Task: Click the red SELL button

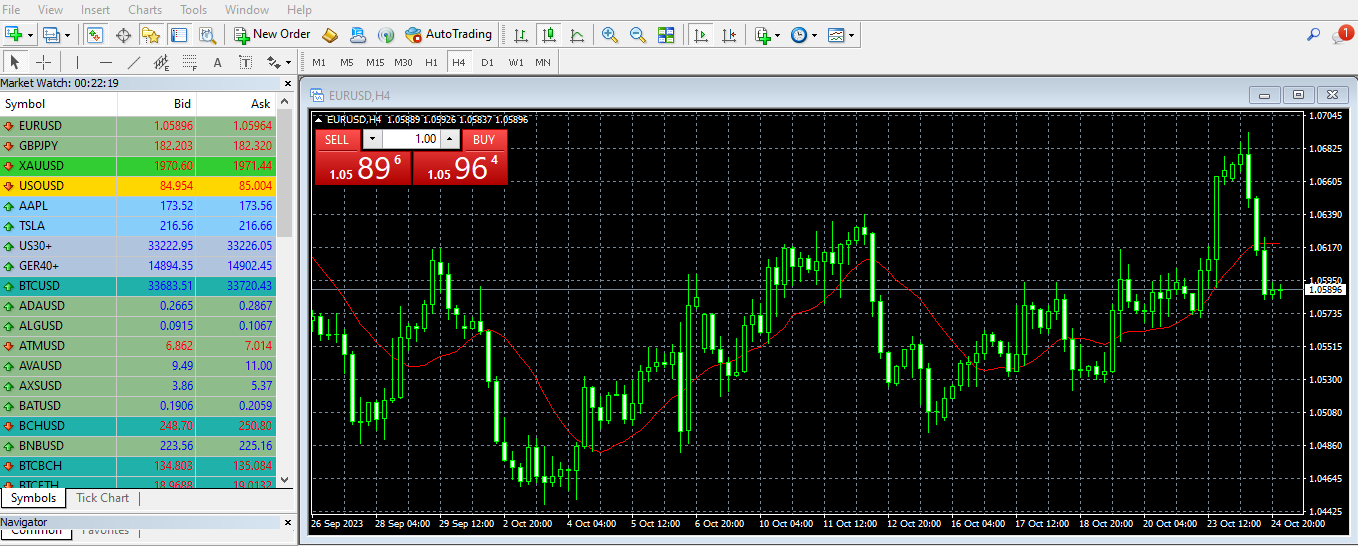Action: pos(337,140)
